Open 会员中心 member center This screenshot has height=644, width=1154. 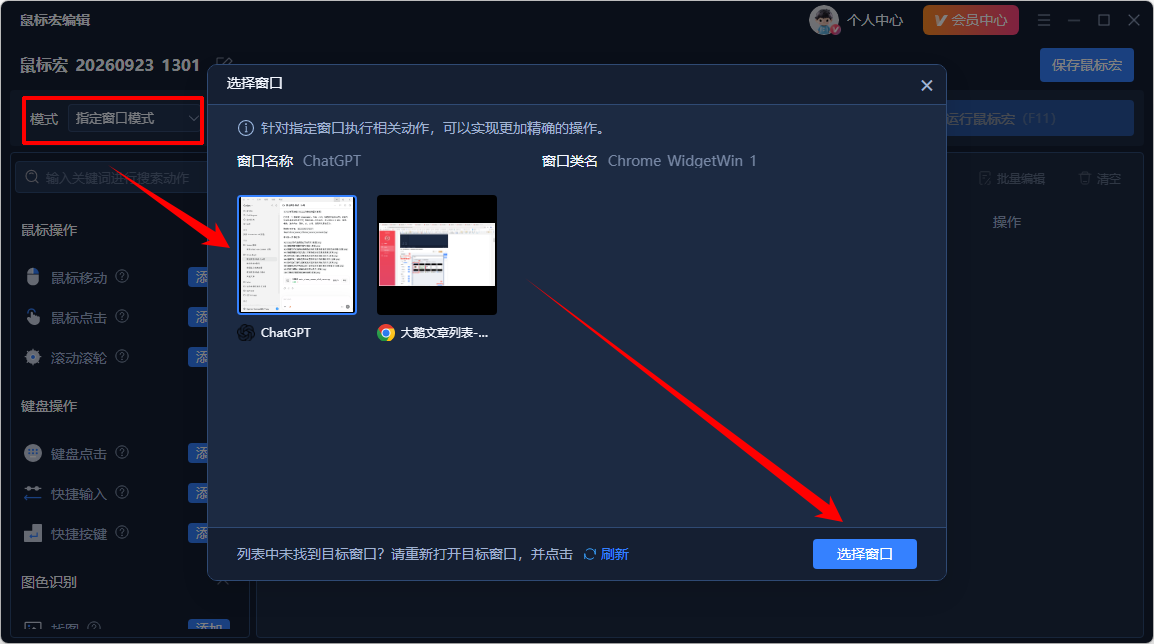[x=971, y=20]
